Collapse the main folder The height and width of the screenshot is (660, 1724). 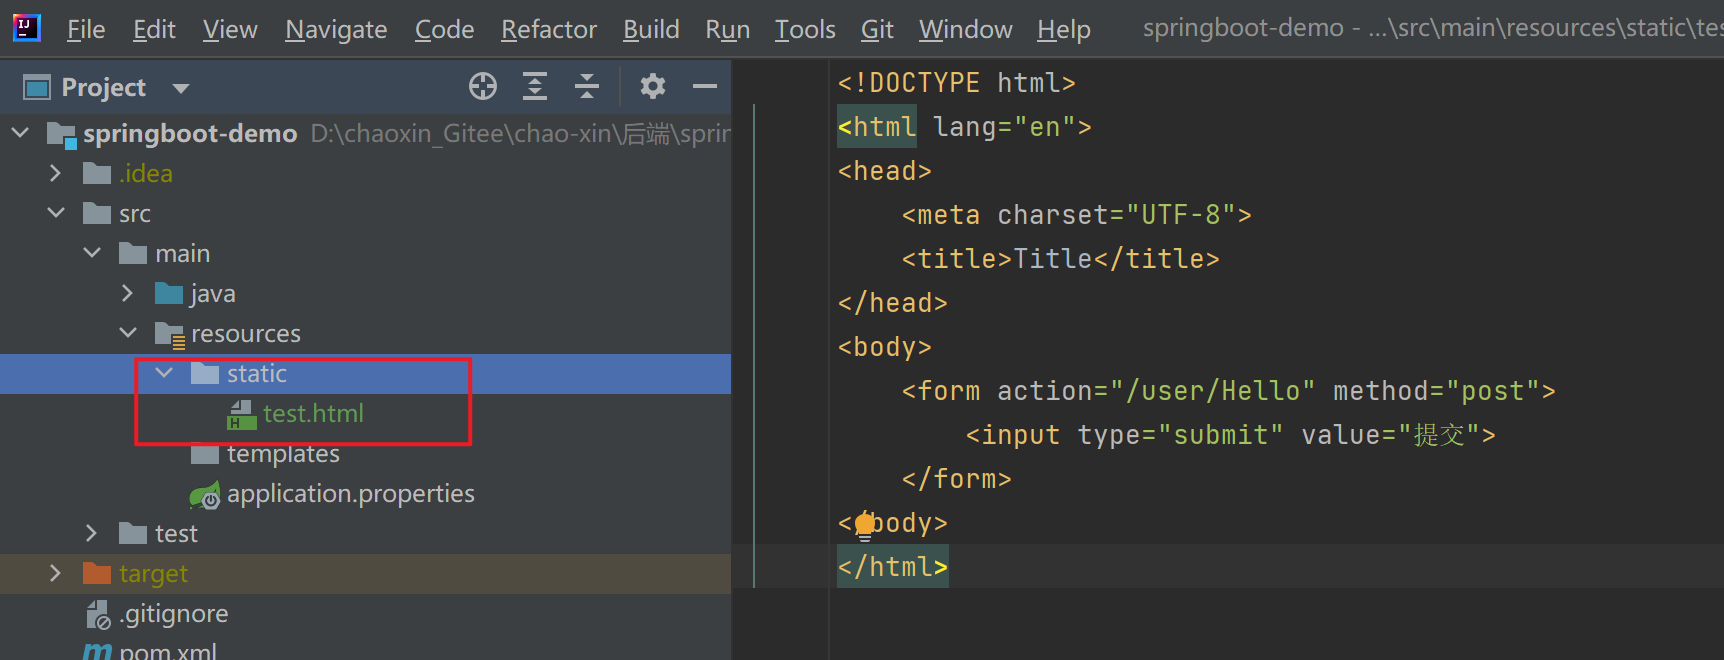click(92, 253)
